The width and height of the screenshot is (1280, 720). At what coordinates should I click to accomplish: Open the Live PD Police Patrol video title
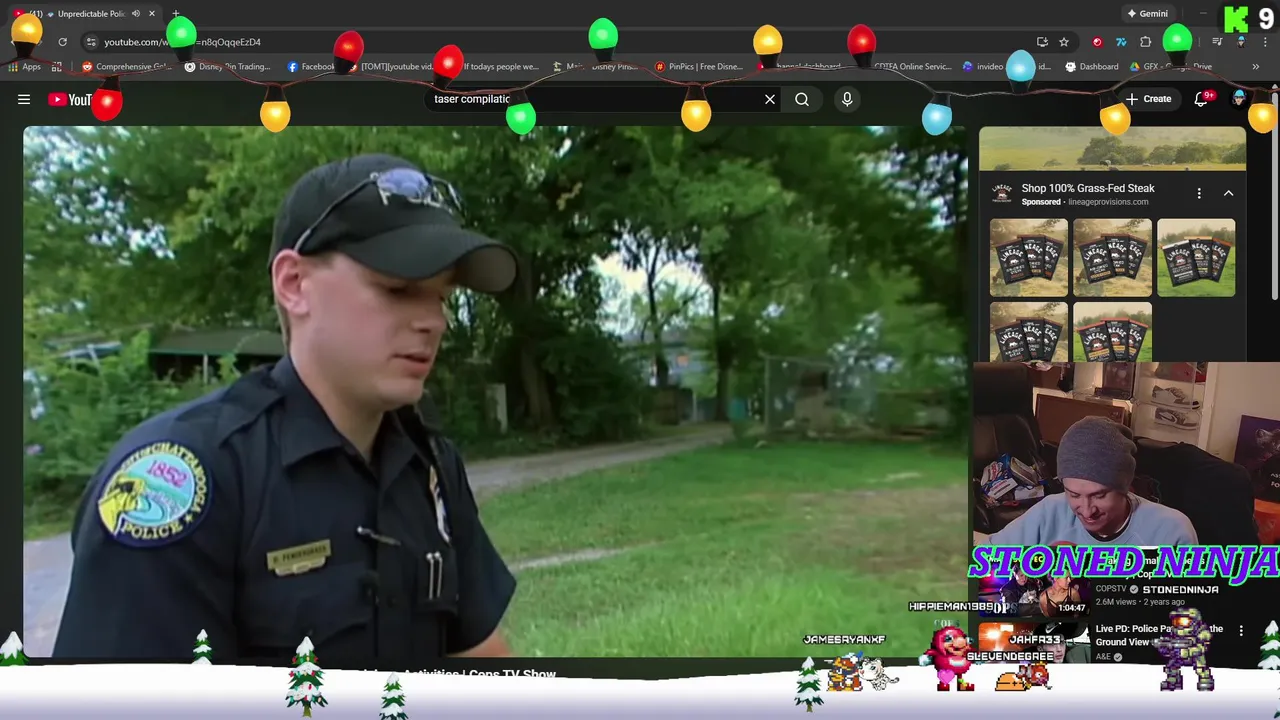tap(1159, 635)
